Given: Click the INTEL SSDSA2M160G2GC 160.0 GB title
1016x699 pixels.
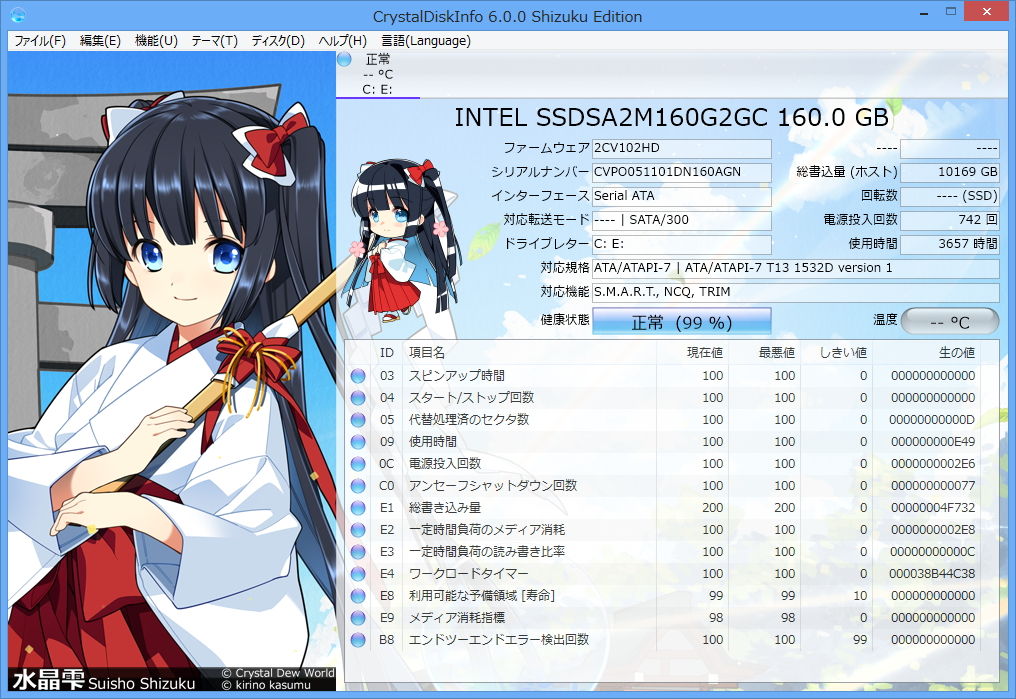Looking at the screenshot, I should (671, 118).
